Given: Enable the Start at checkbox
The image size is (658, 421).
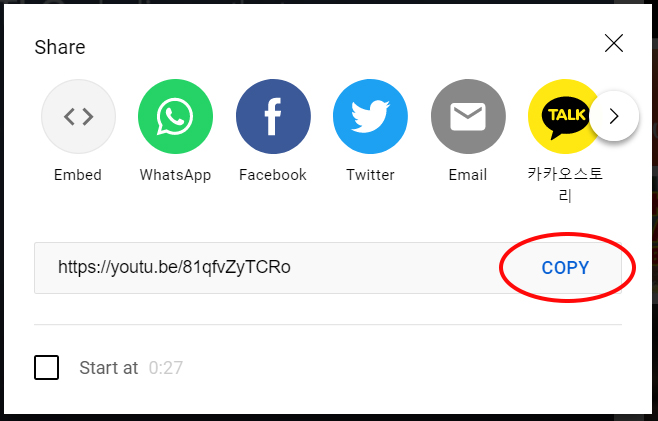Looking at the screenshot, I should (47, 368).
